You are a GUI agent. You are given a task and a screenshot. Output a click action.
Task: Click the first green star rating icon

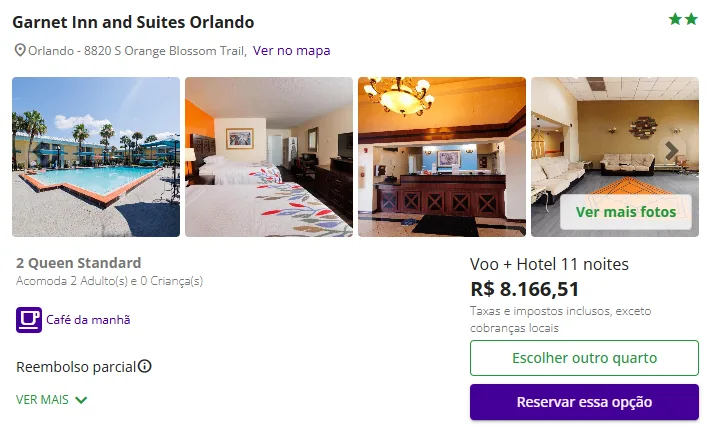(x=675, y=19)
